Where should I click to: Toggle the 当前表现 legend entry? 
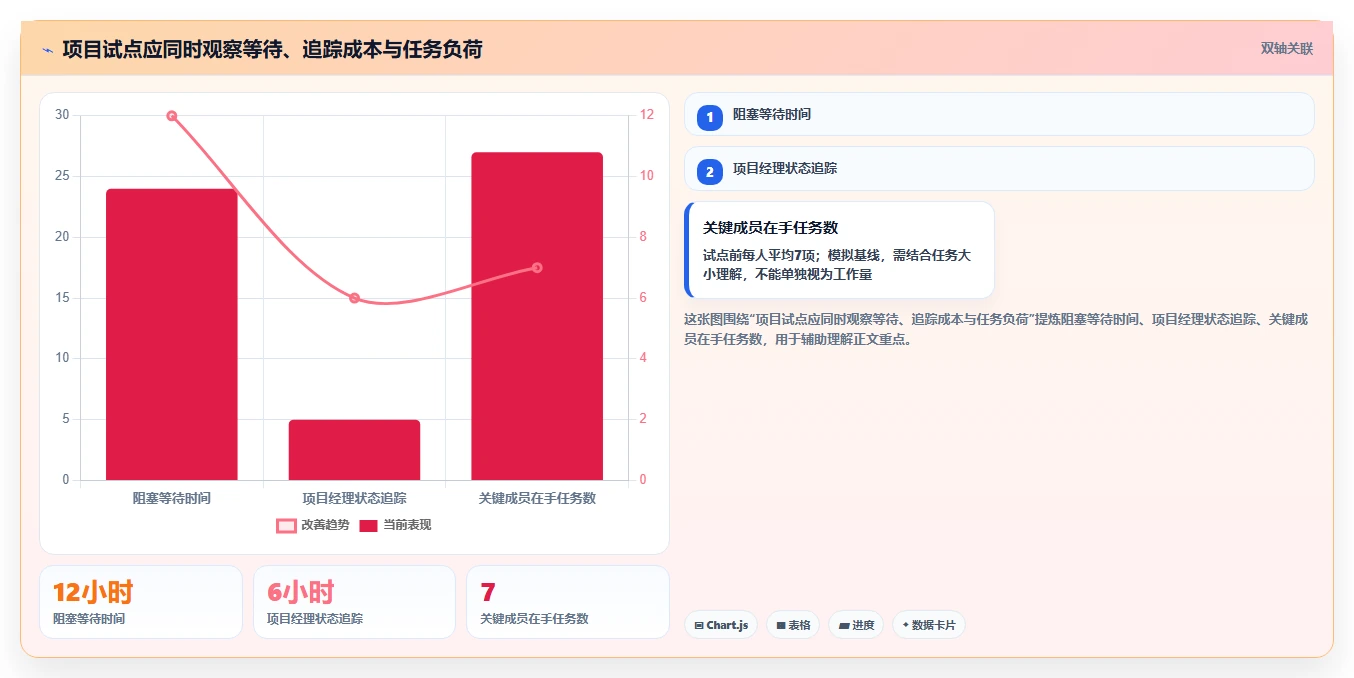[x=395, y=525]
